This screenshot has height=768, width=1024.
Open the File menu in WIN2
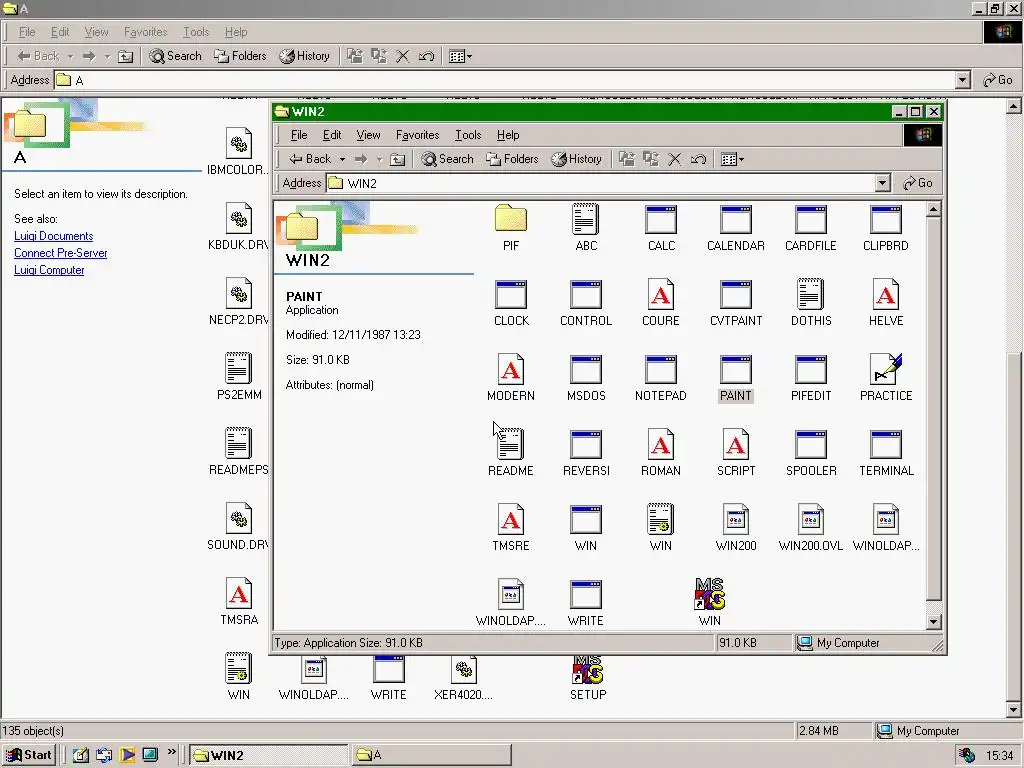pyautogui.click(x=299, y=135)
